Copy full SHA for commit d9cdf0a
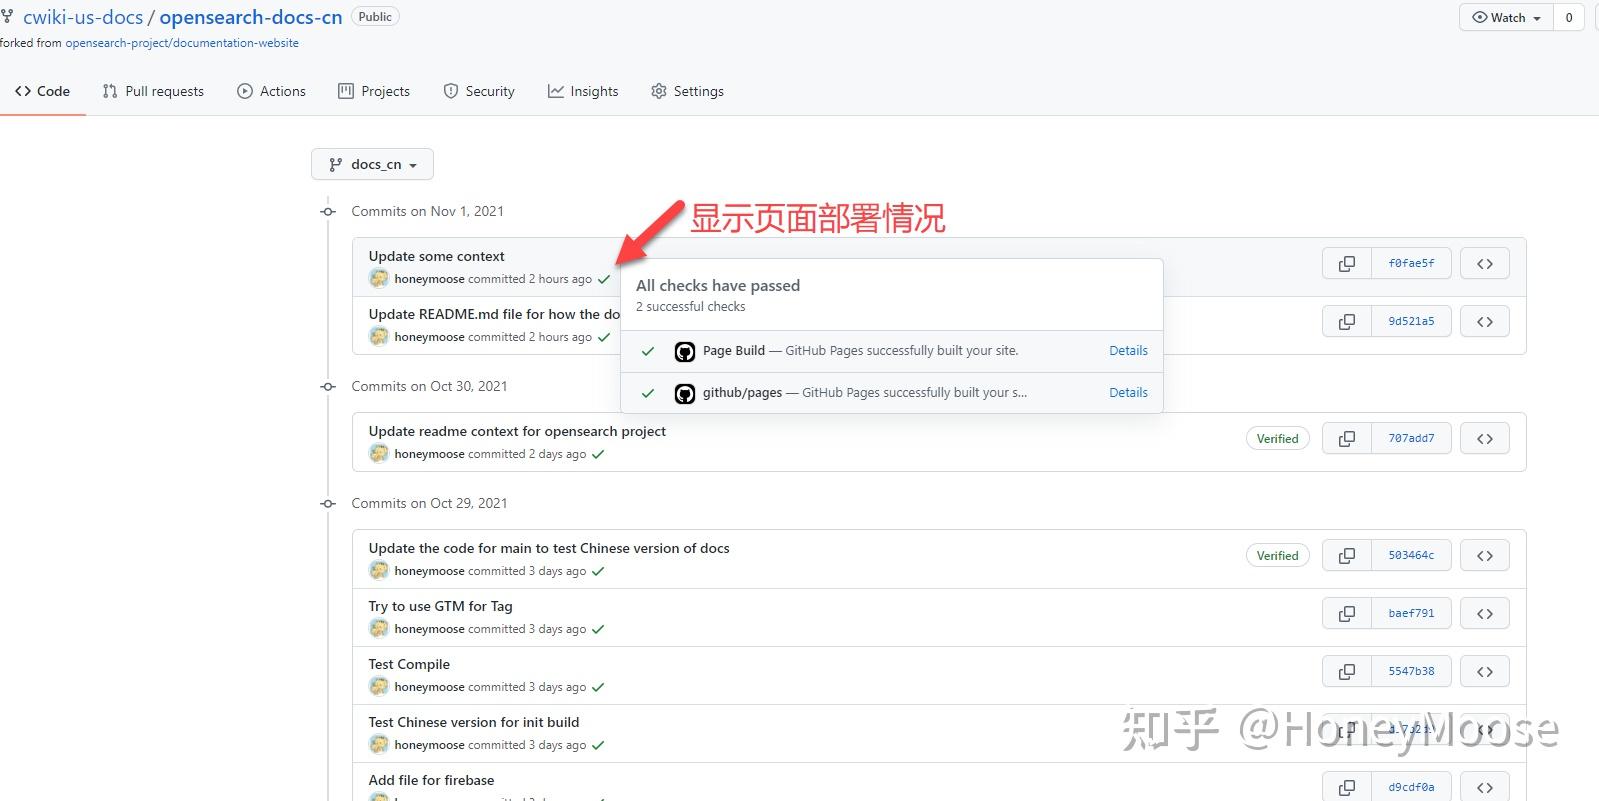The width and height of the screenshot is (1599, 801). [1347, 787]
